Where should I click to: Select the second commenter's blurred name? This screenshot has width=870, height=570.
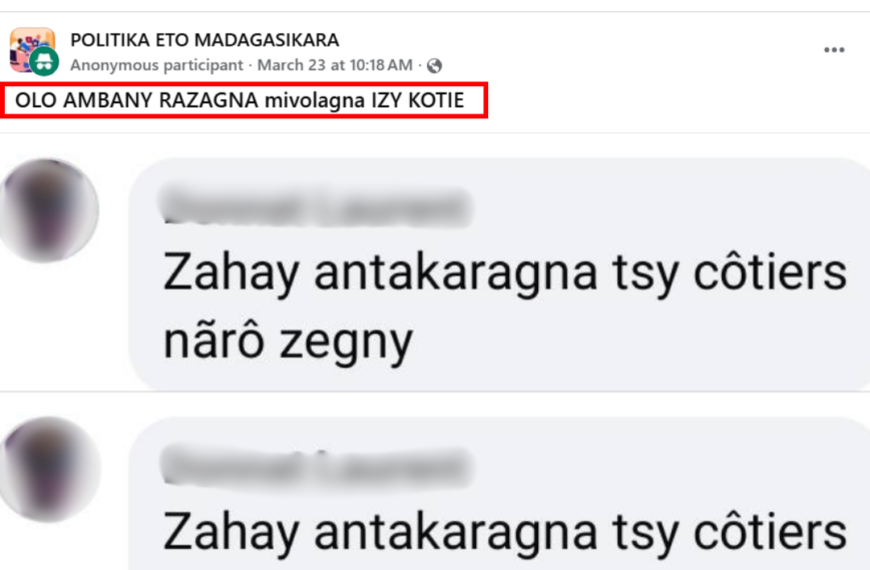point(316,466)
